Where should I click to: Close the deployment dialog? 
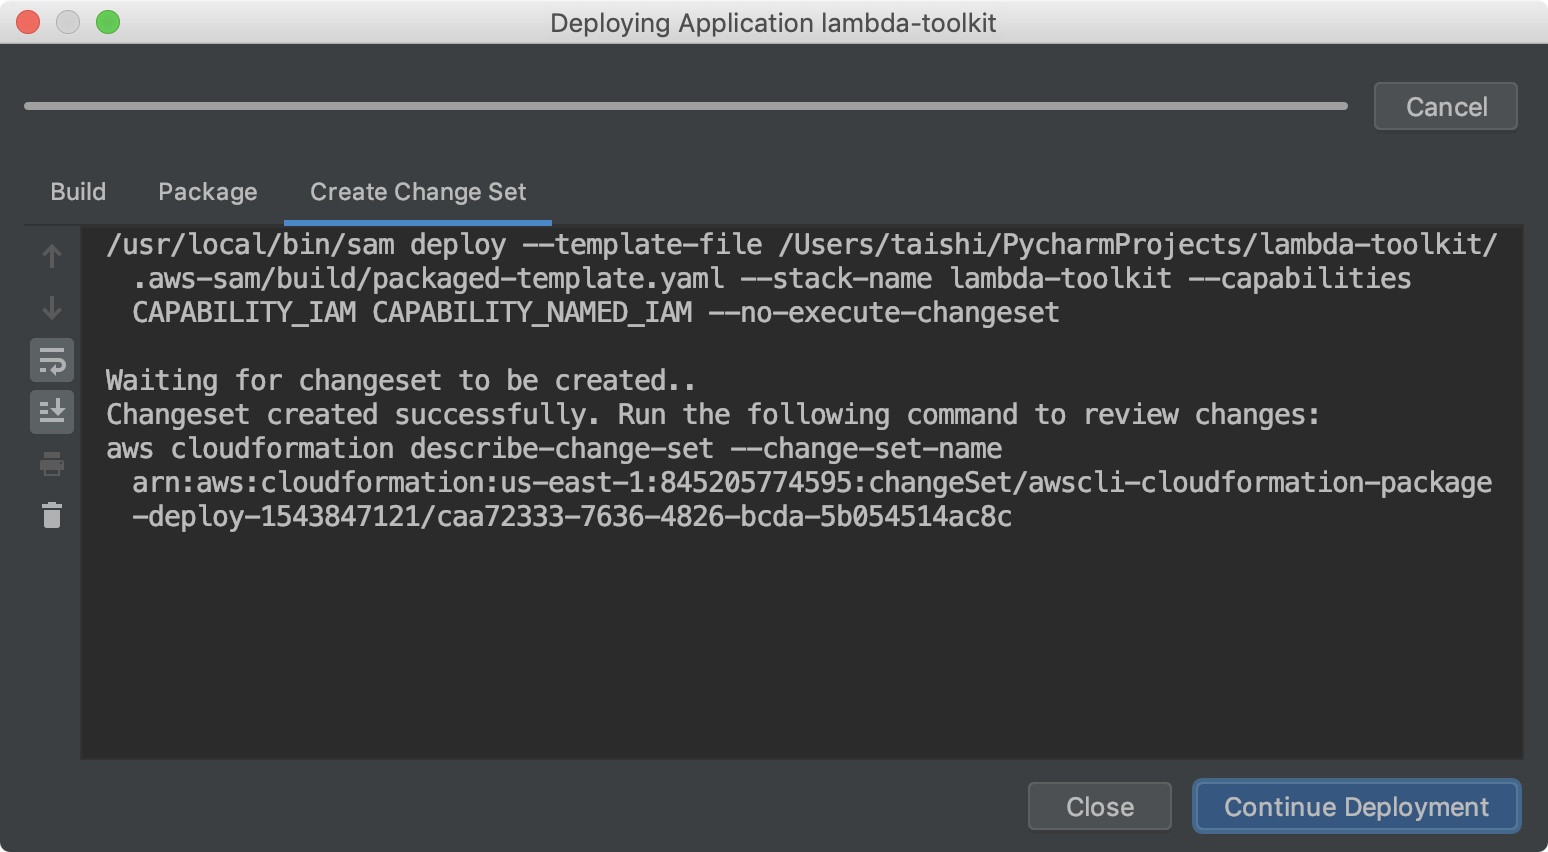(x=1099, y=806)
